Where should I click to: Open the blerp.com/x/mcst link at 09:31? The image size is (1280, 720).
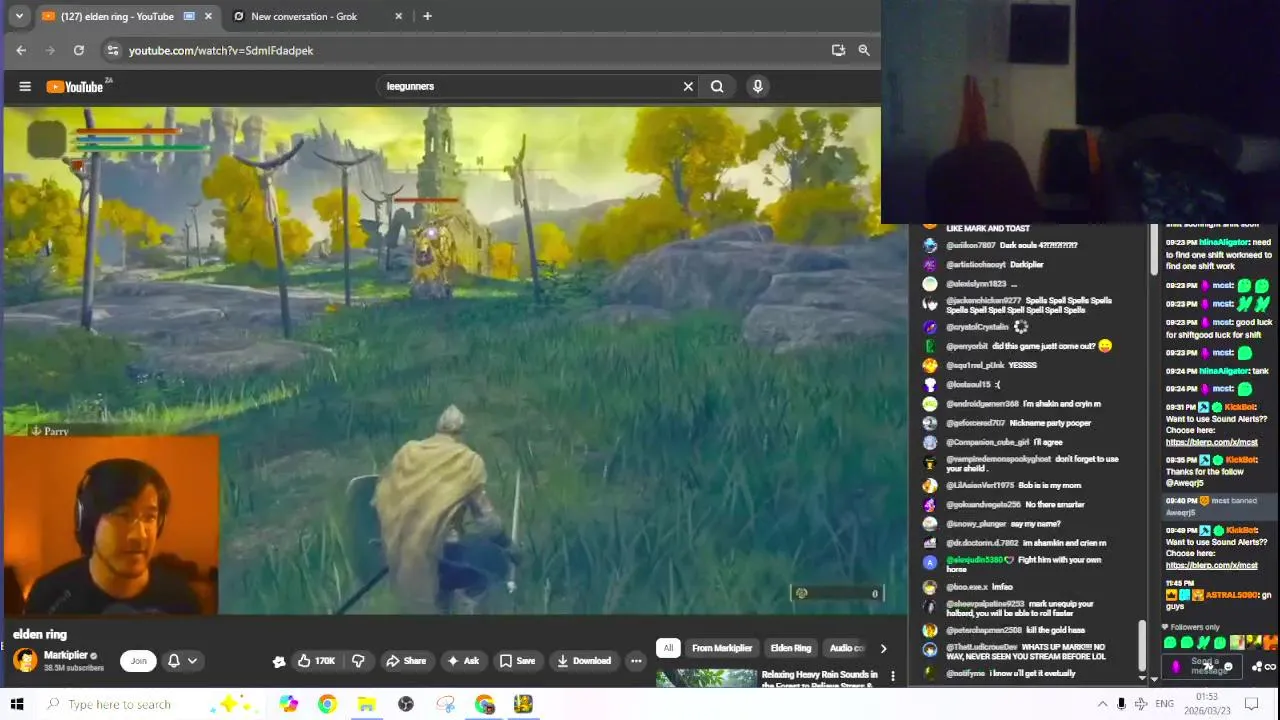(1211, 442)
